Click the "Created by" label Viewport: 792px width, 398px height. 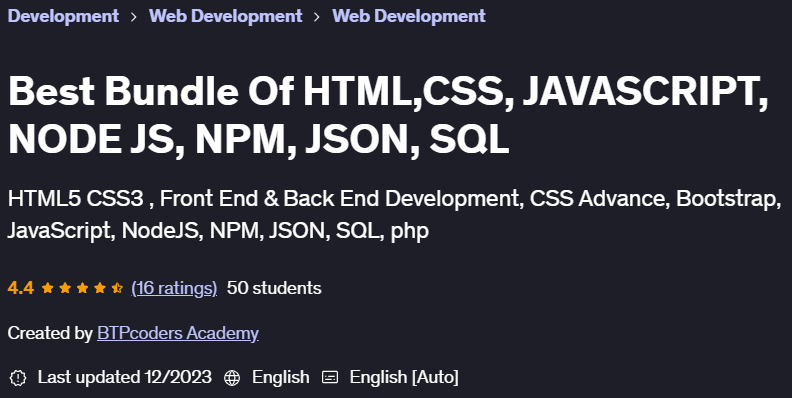coord(50,333)
